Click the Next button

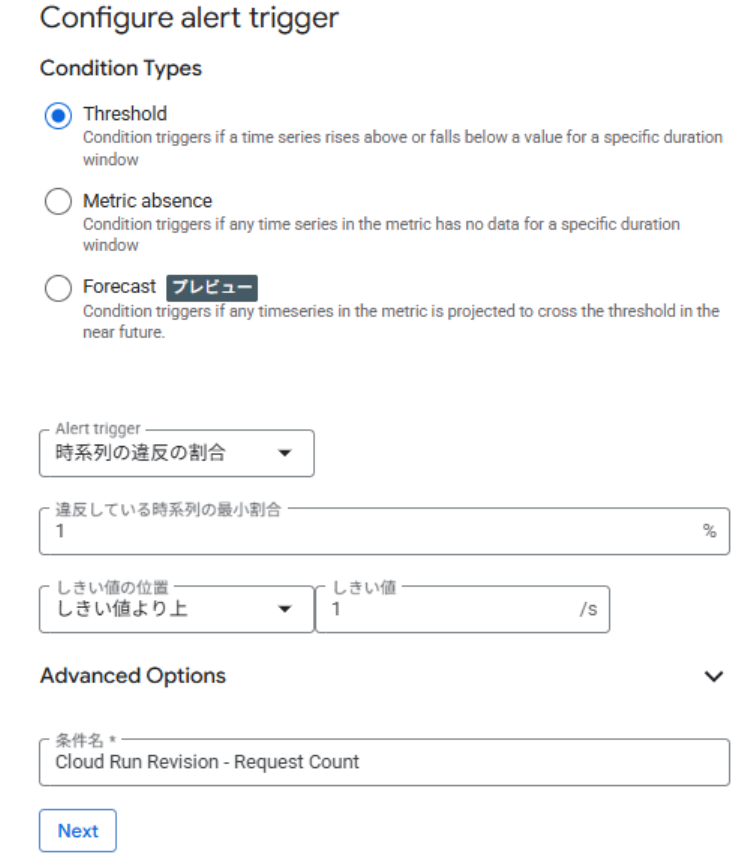tap(78, 831)
